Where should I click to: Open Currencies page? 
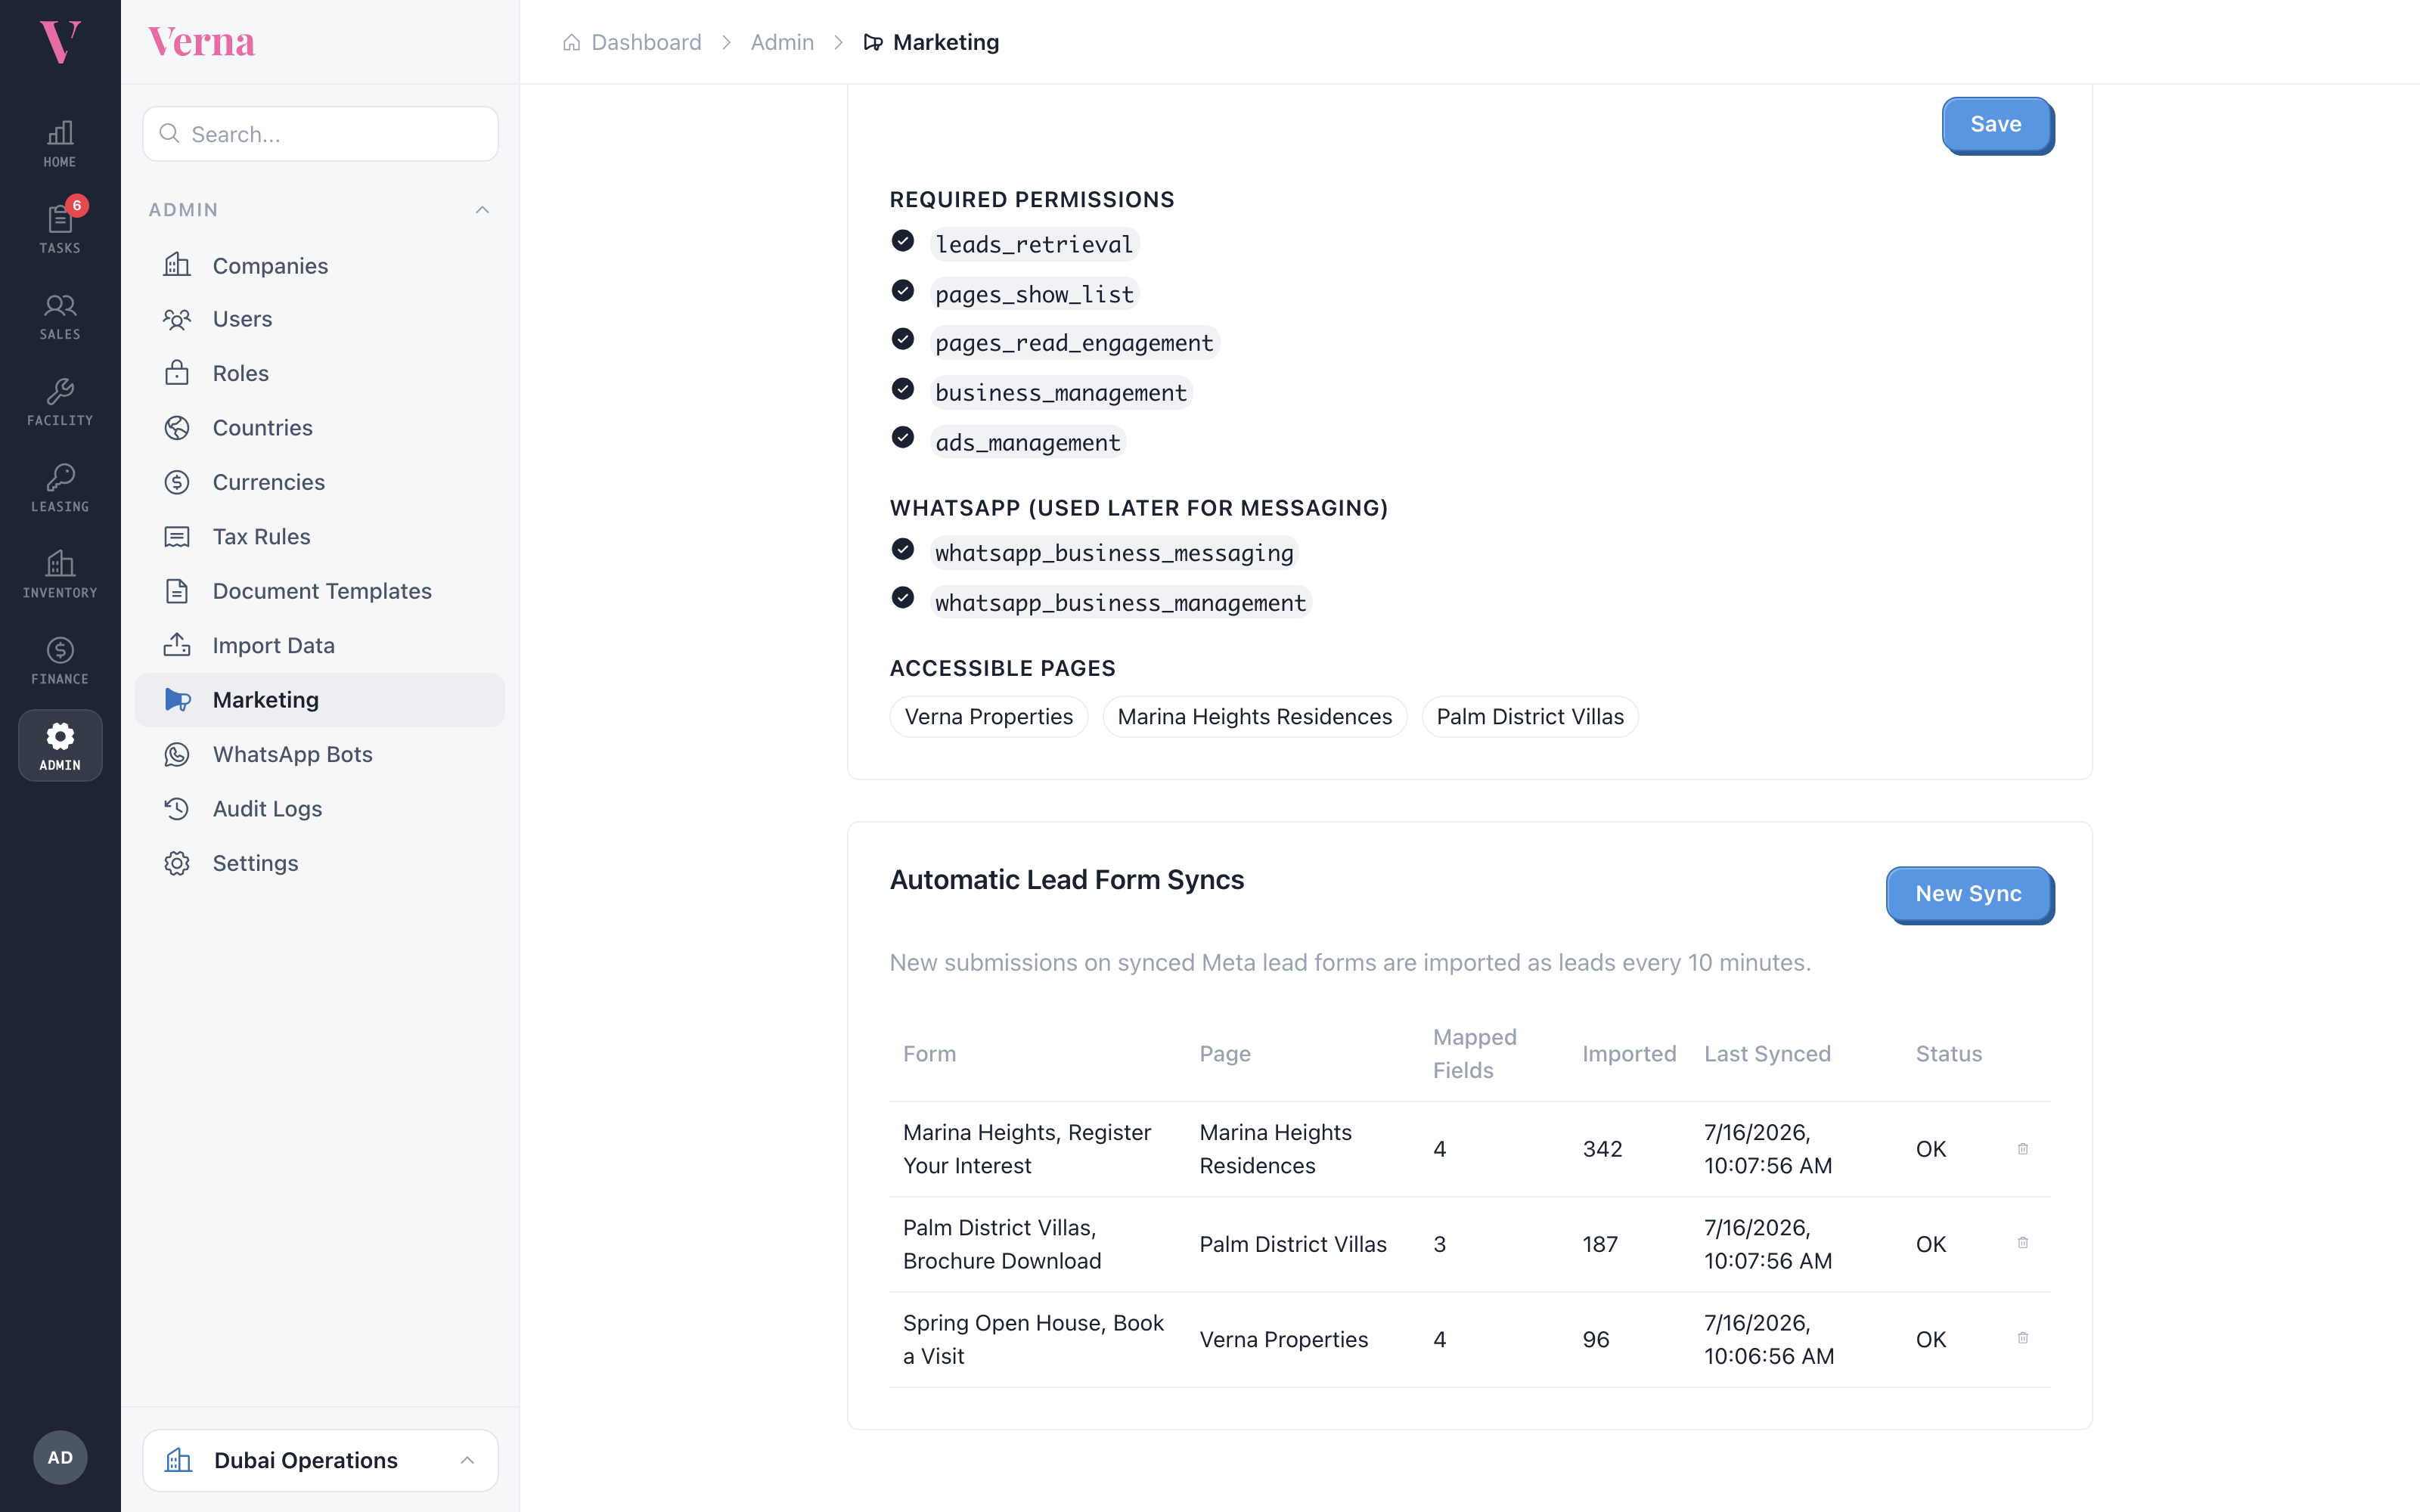click(320, 482)
